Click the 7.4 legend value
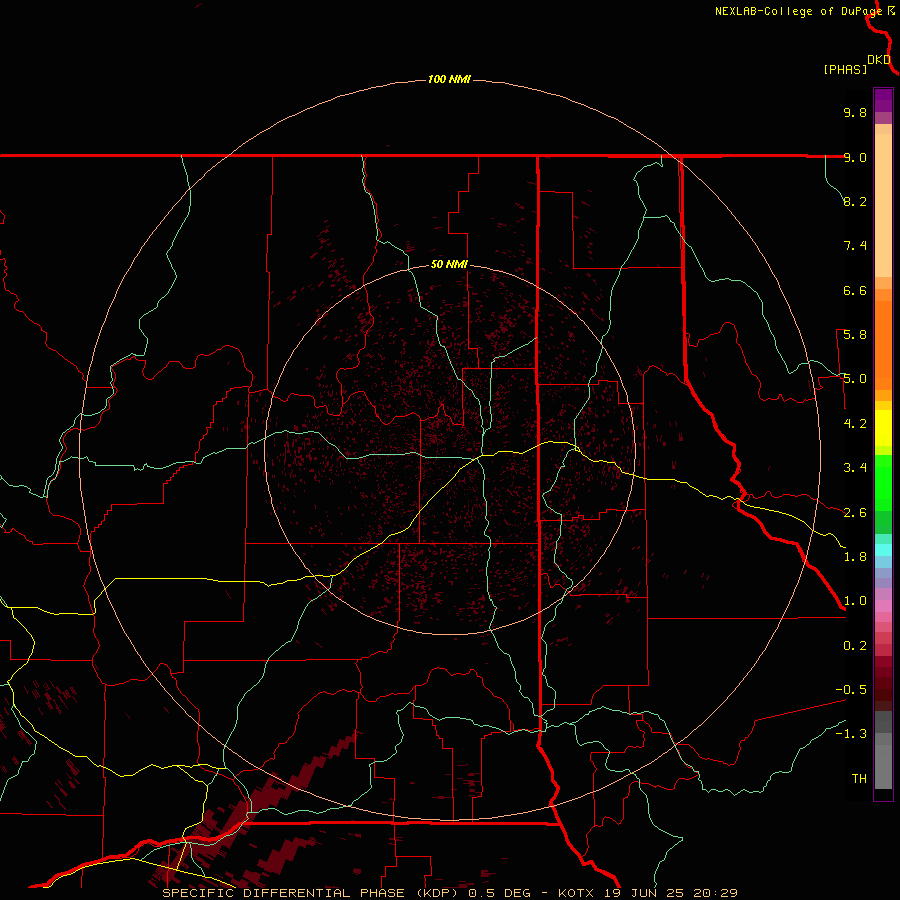 pos(855,246)
